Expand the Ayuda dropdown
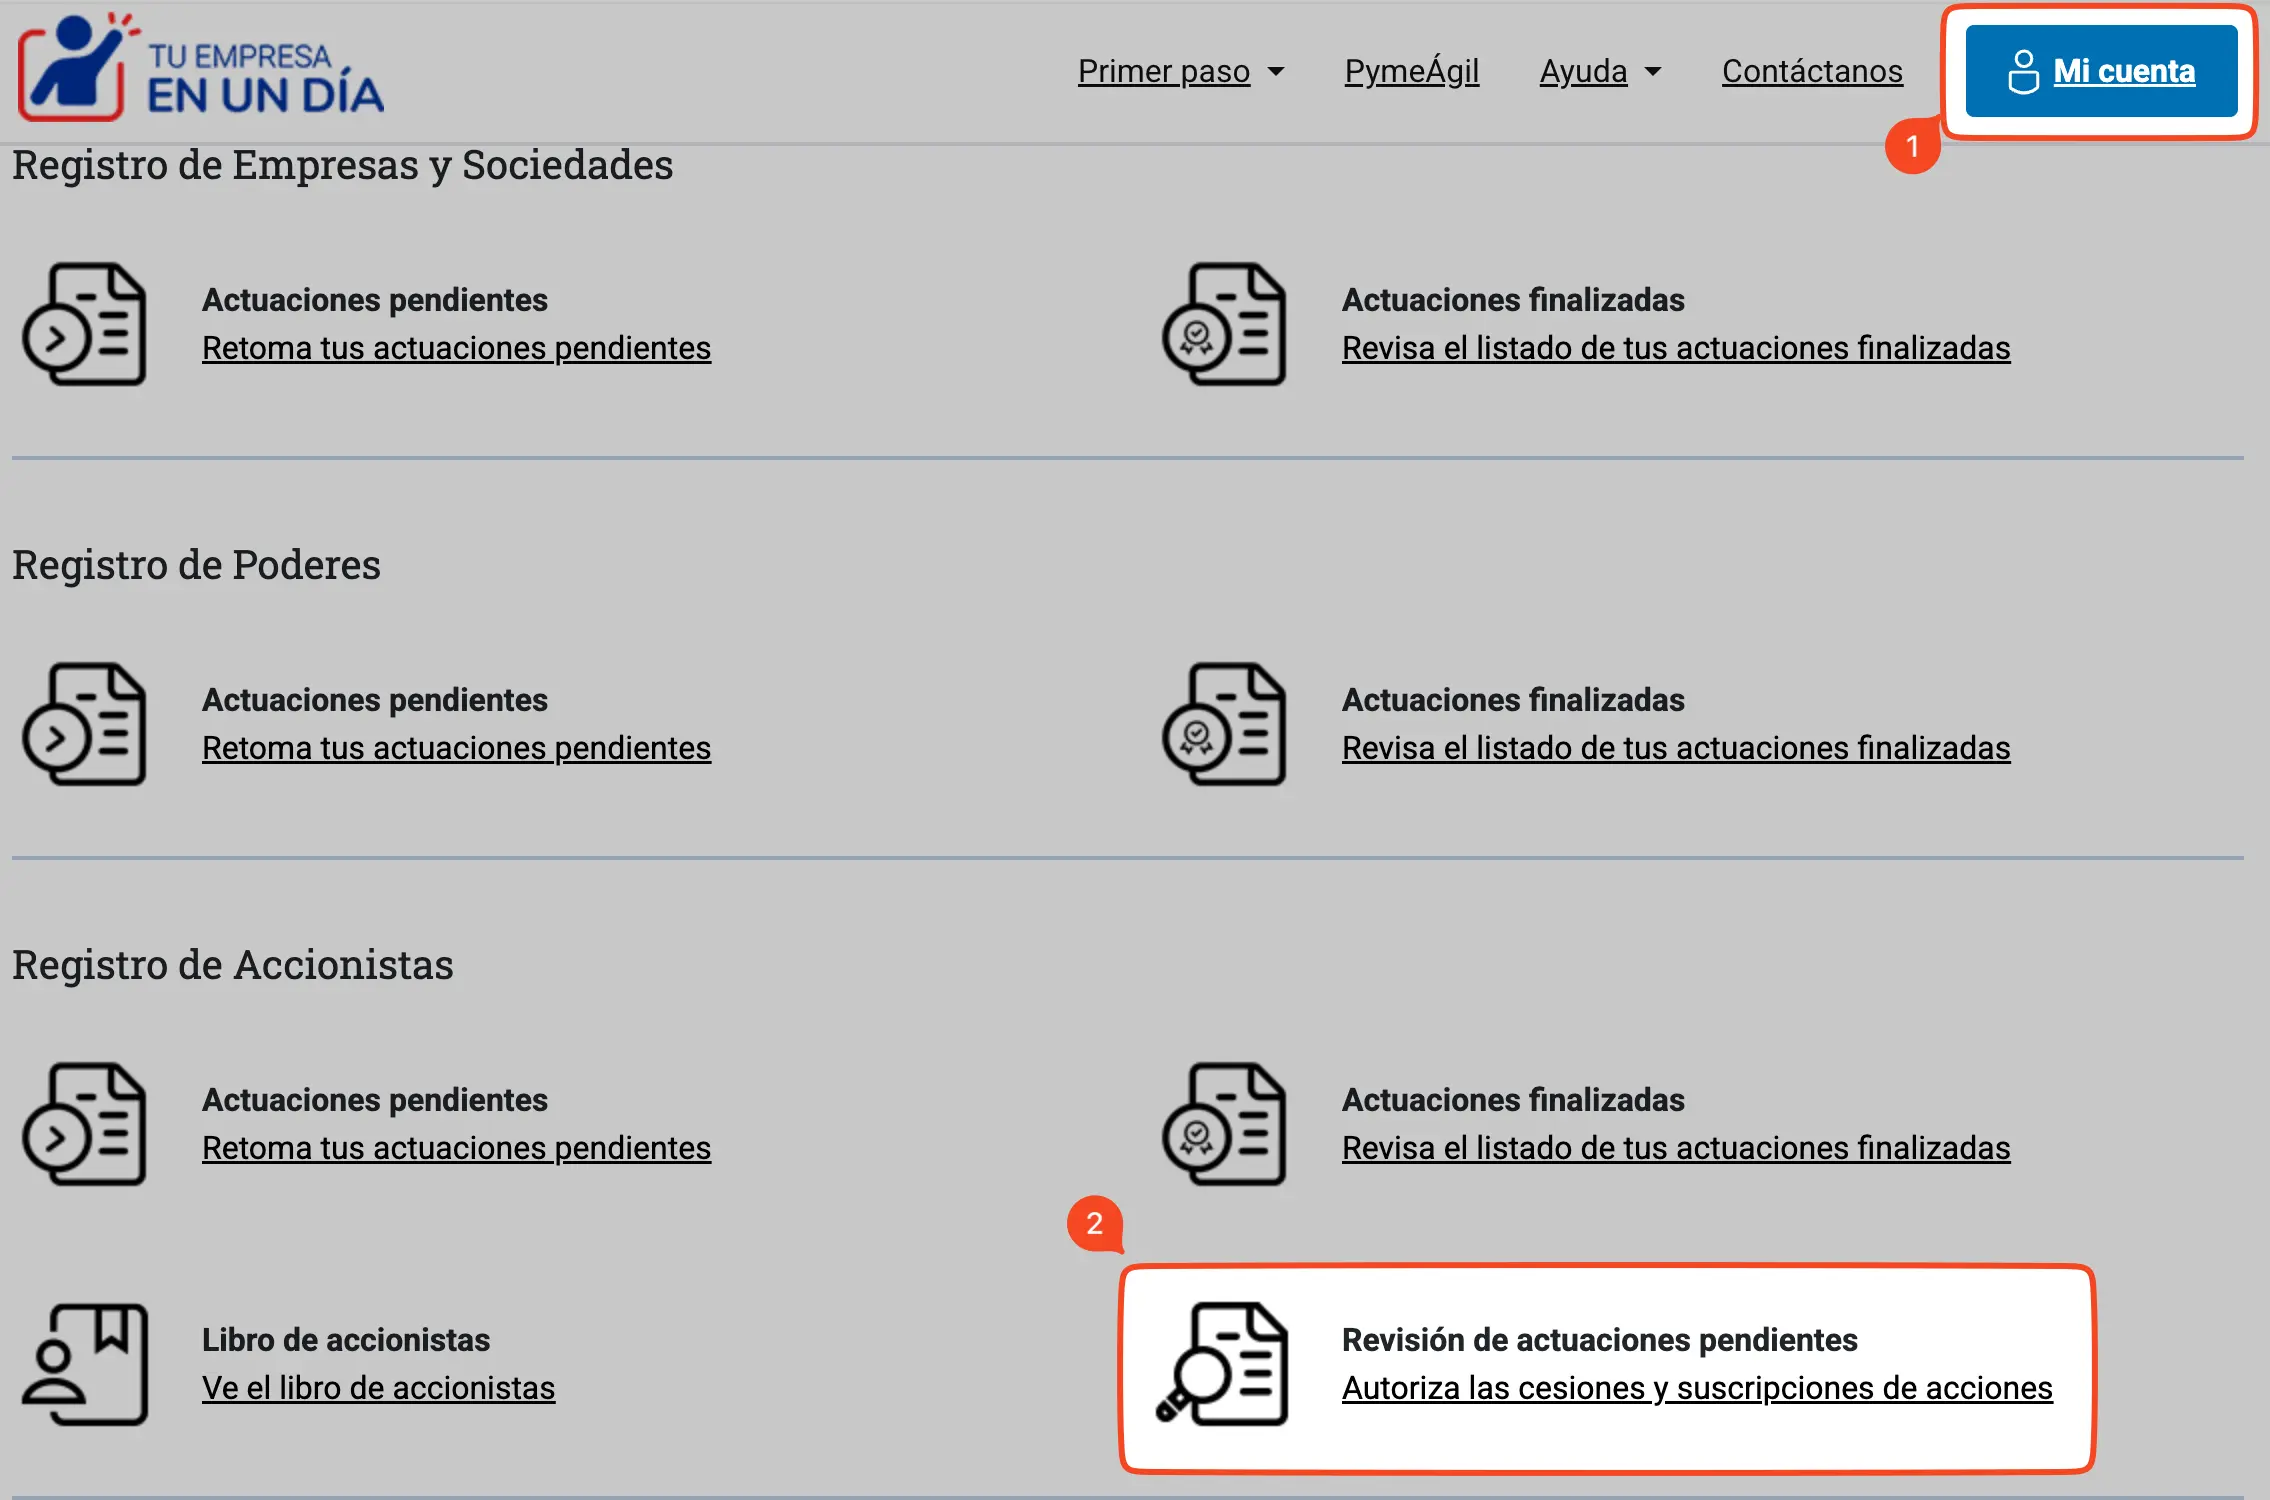 pyautogui.click(x=1598, y=71)
